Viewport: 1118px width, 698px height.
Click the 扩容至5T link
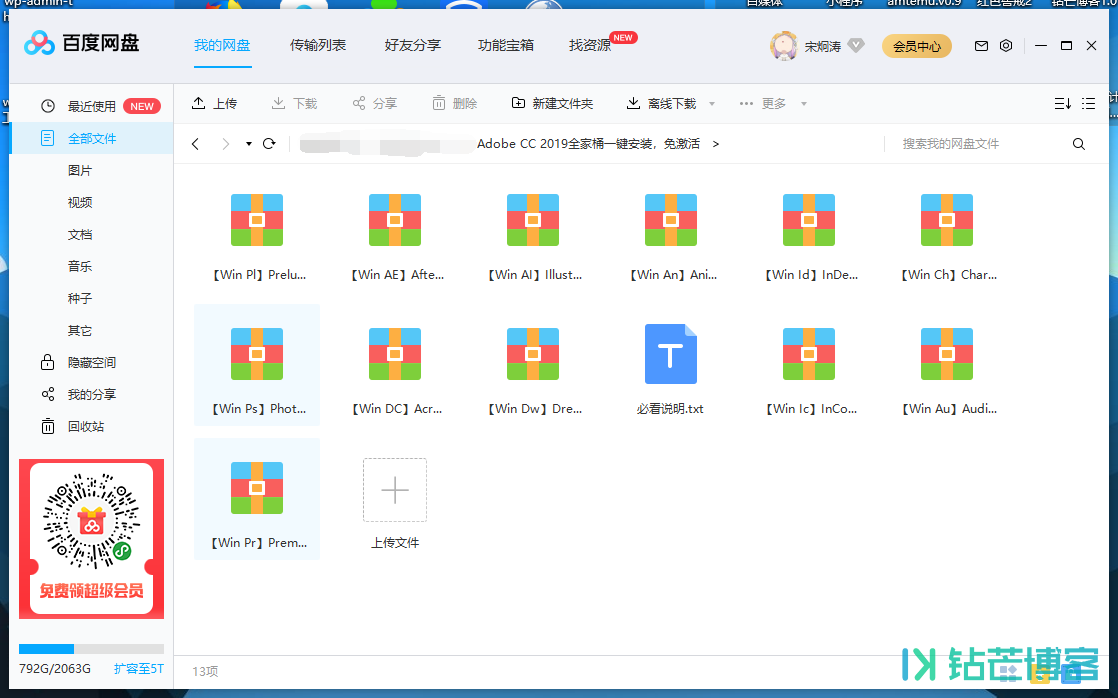pyautogui.click(x=138, y=669)
